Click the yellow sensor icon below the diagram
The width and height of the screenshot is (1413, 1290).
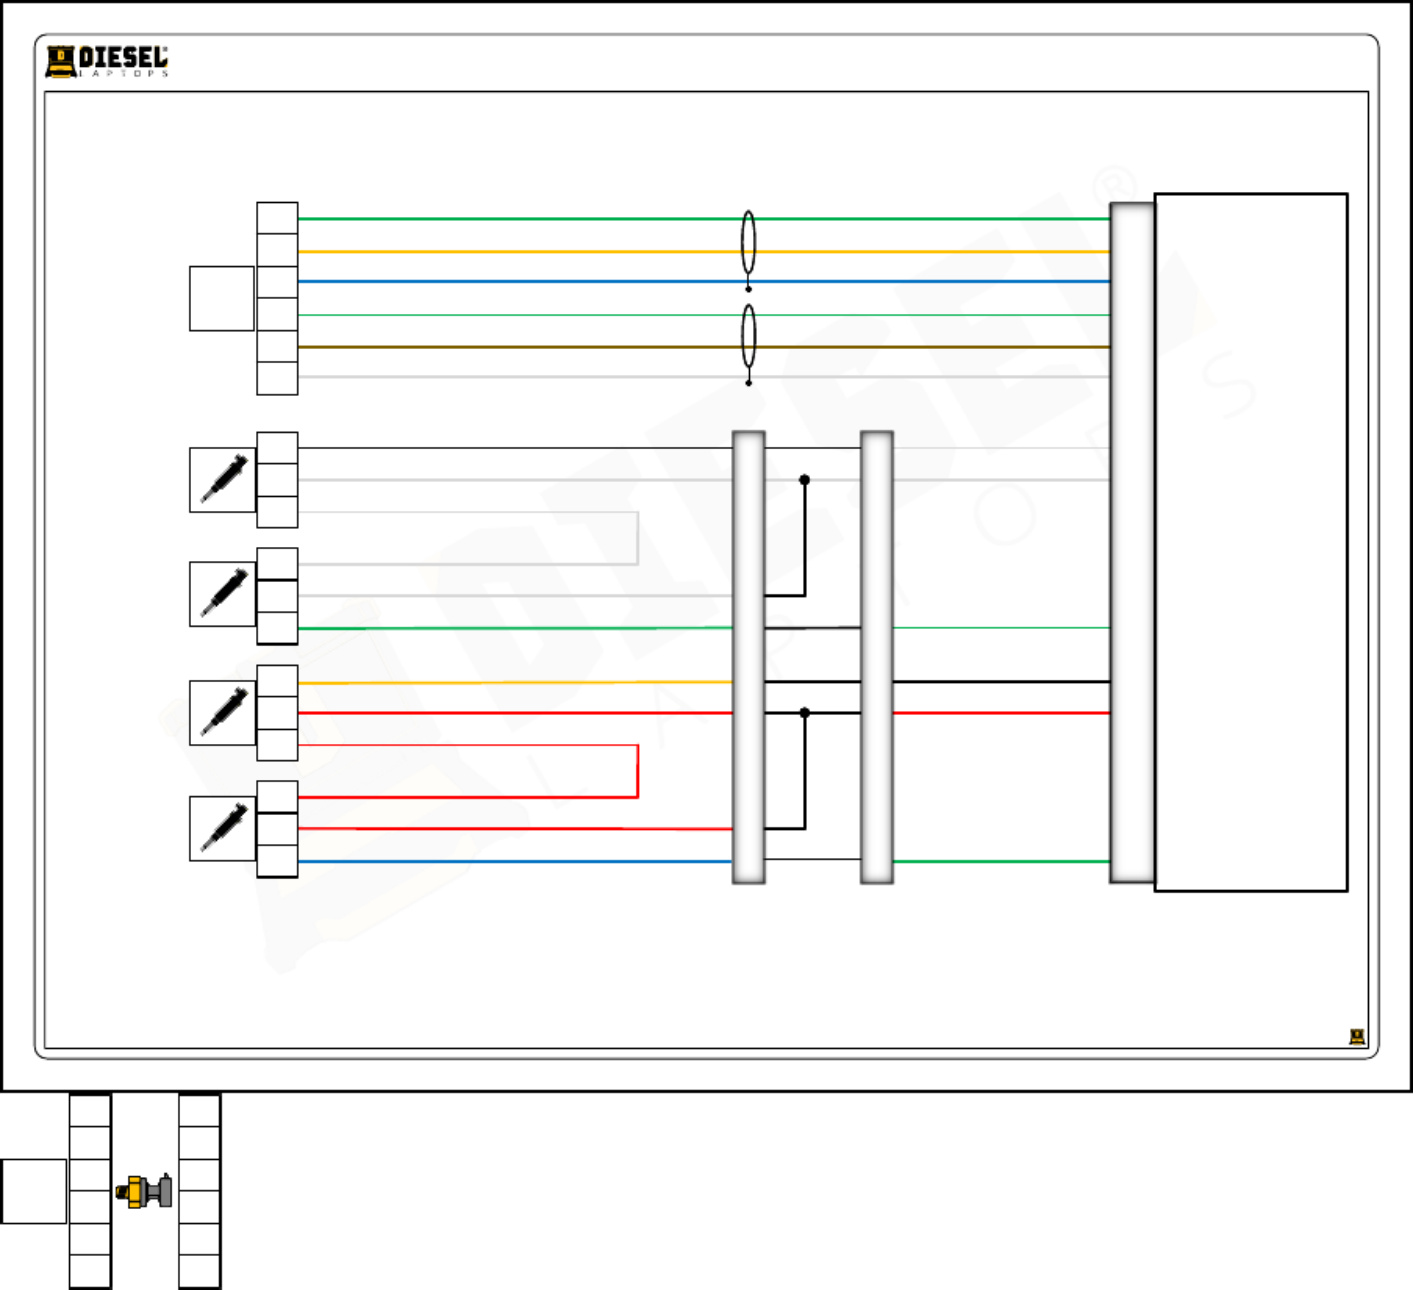[144, 1191]
